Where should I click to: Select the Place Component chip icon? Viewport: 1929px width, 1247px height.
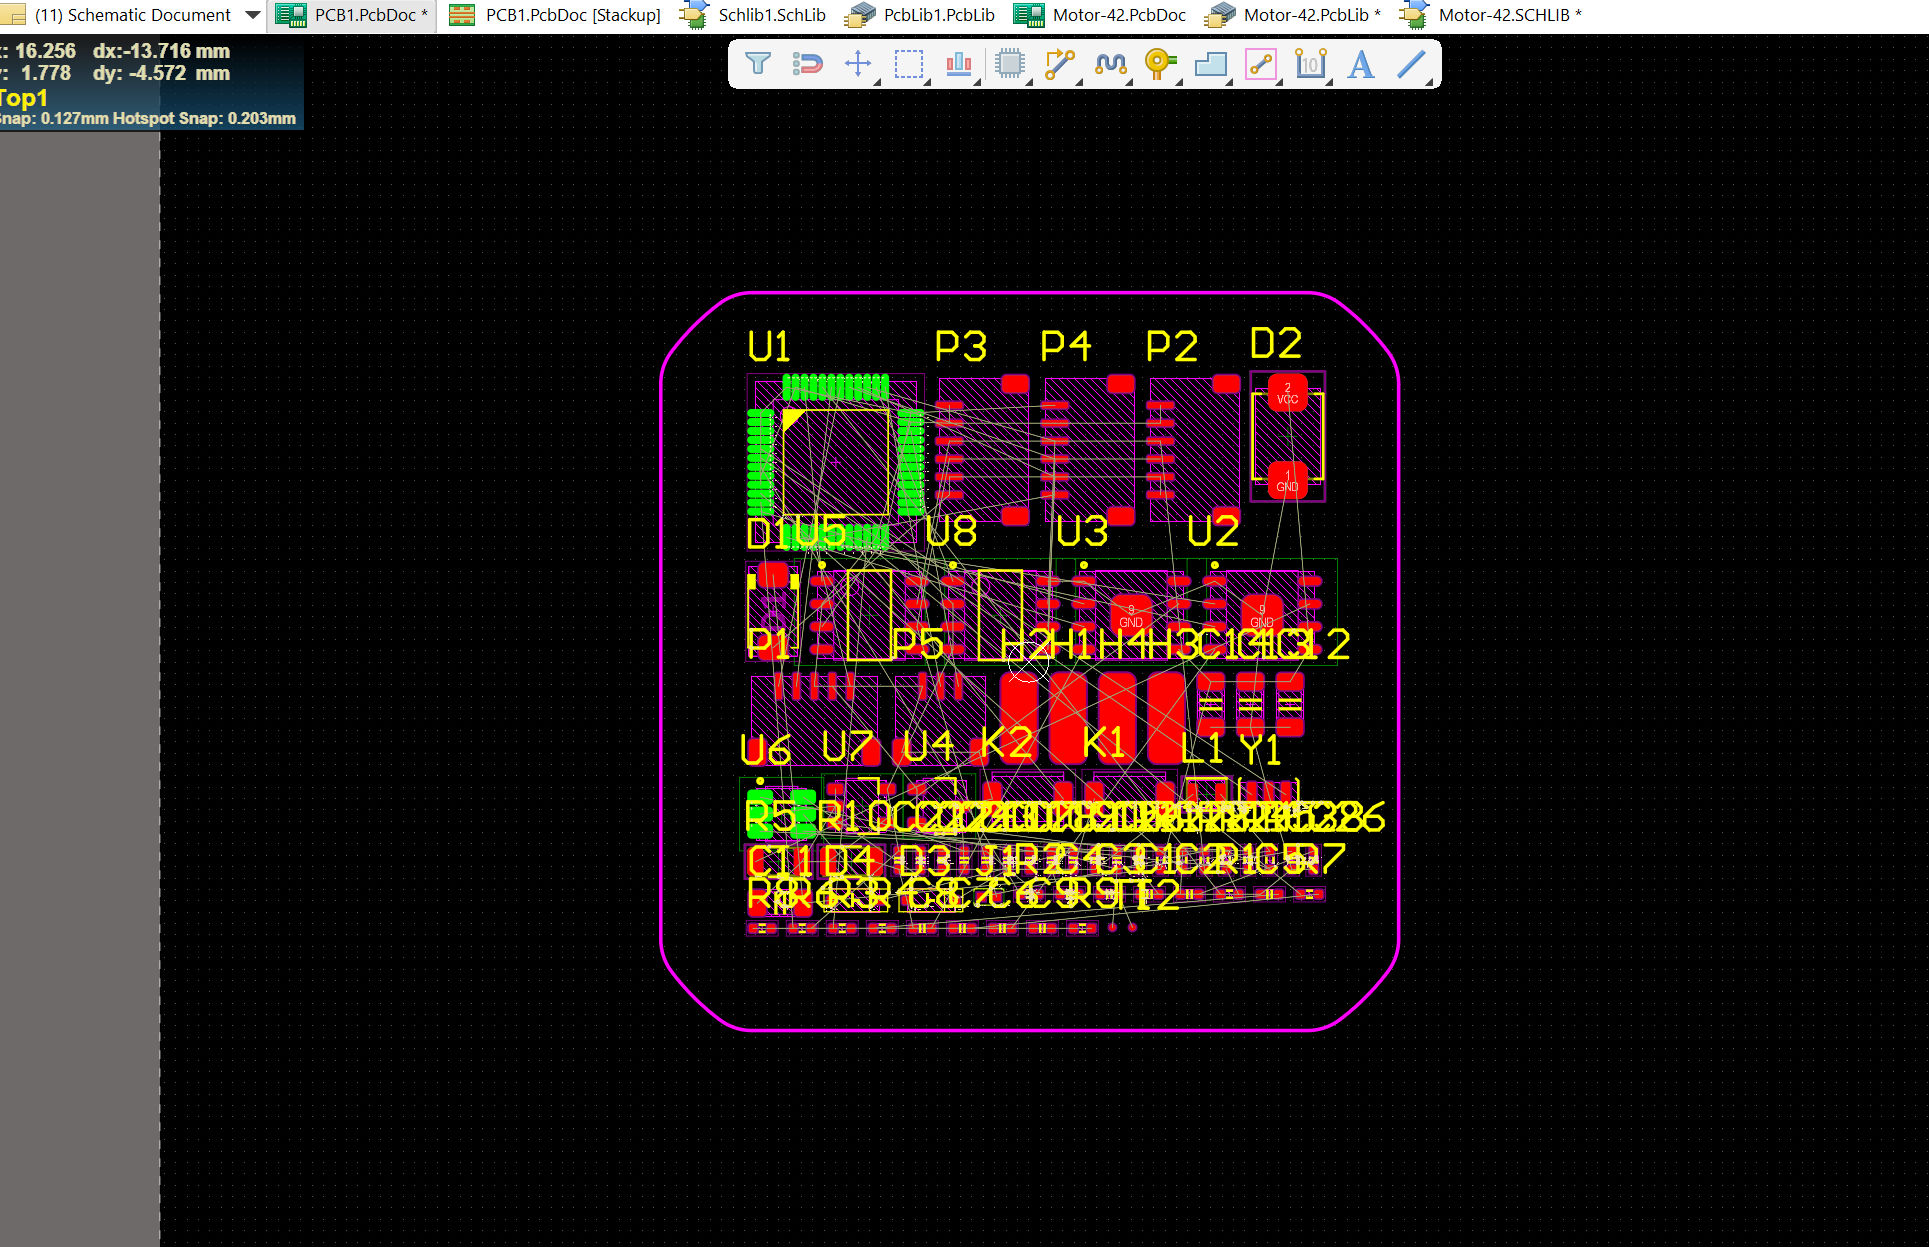click(1010, 64)
